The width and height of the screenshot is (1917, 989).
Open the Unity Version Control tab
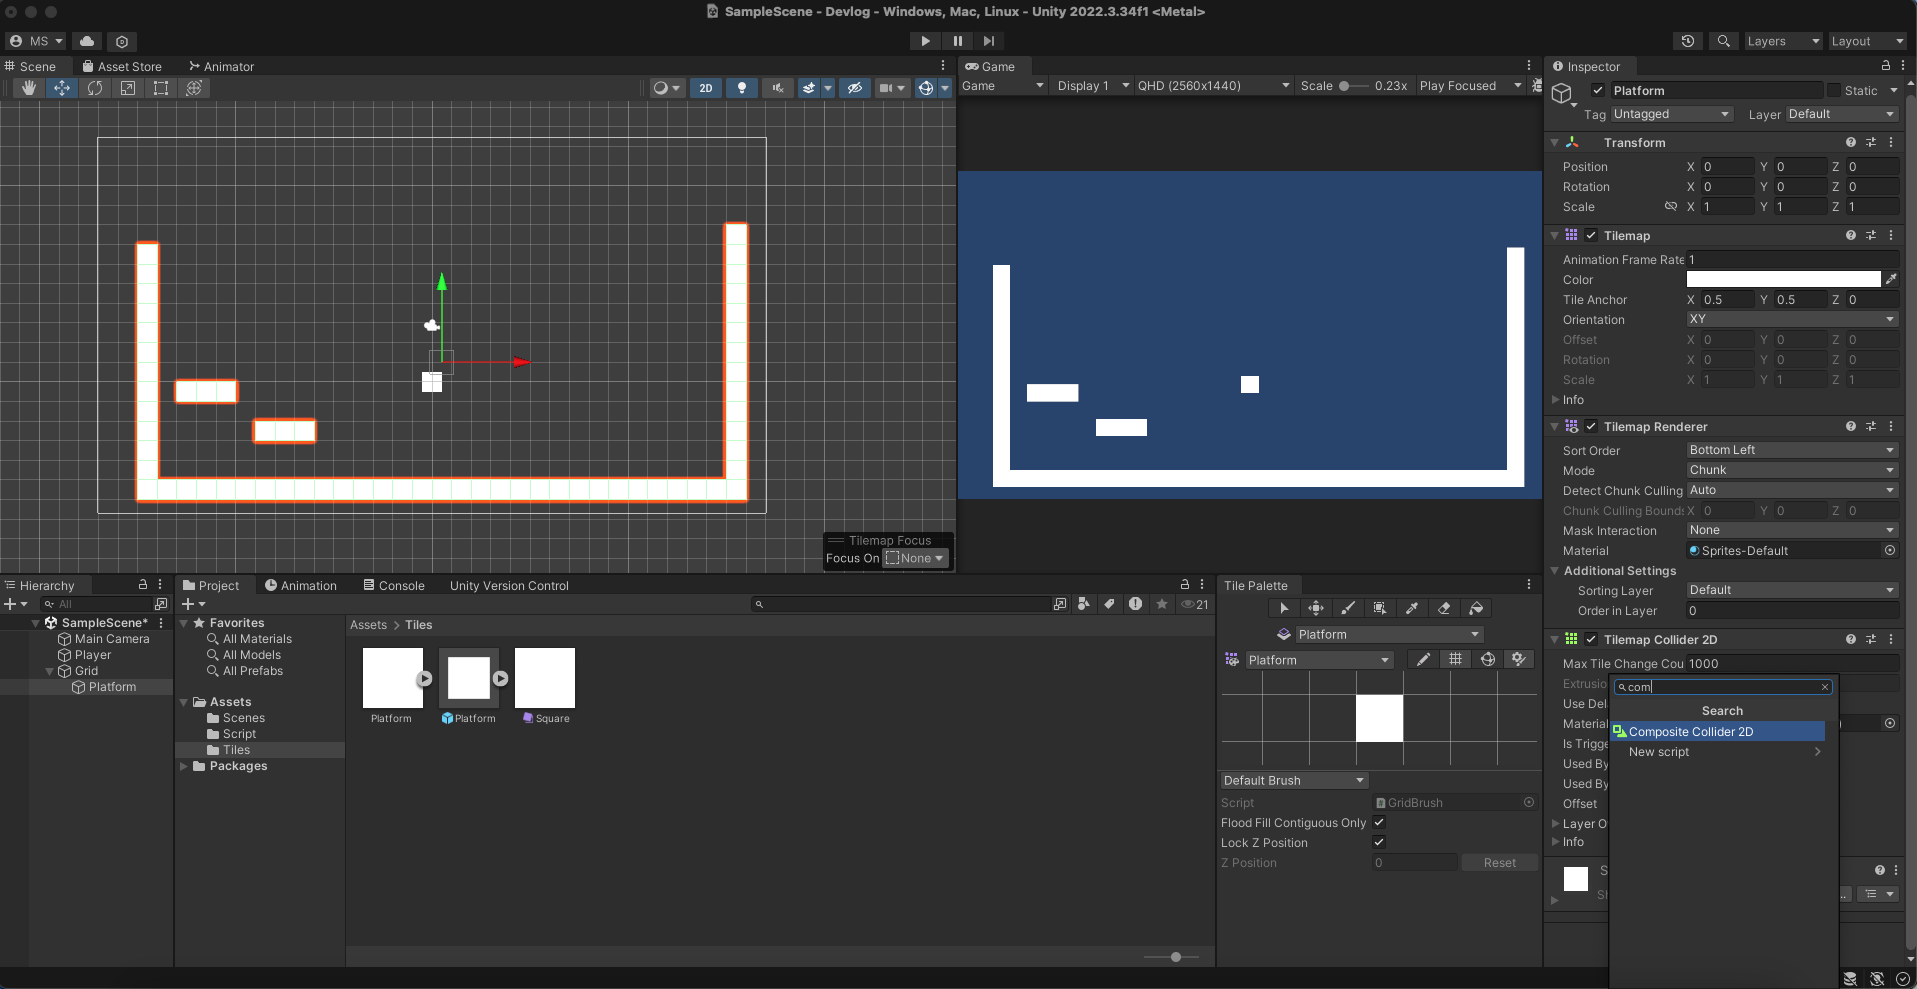pyautogui.click(x=509, y=585)
